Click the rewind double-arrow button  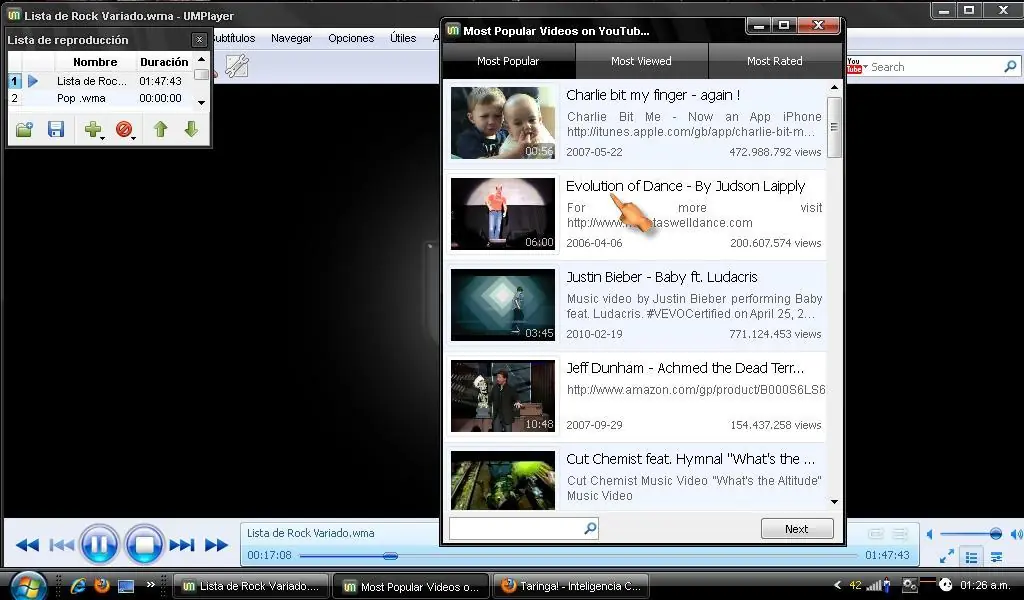point(27,545)
